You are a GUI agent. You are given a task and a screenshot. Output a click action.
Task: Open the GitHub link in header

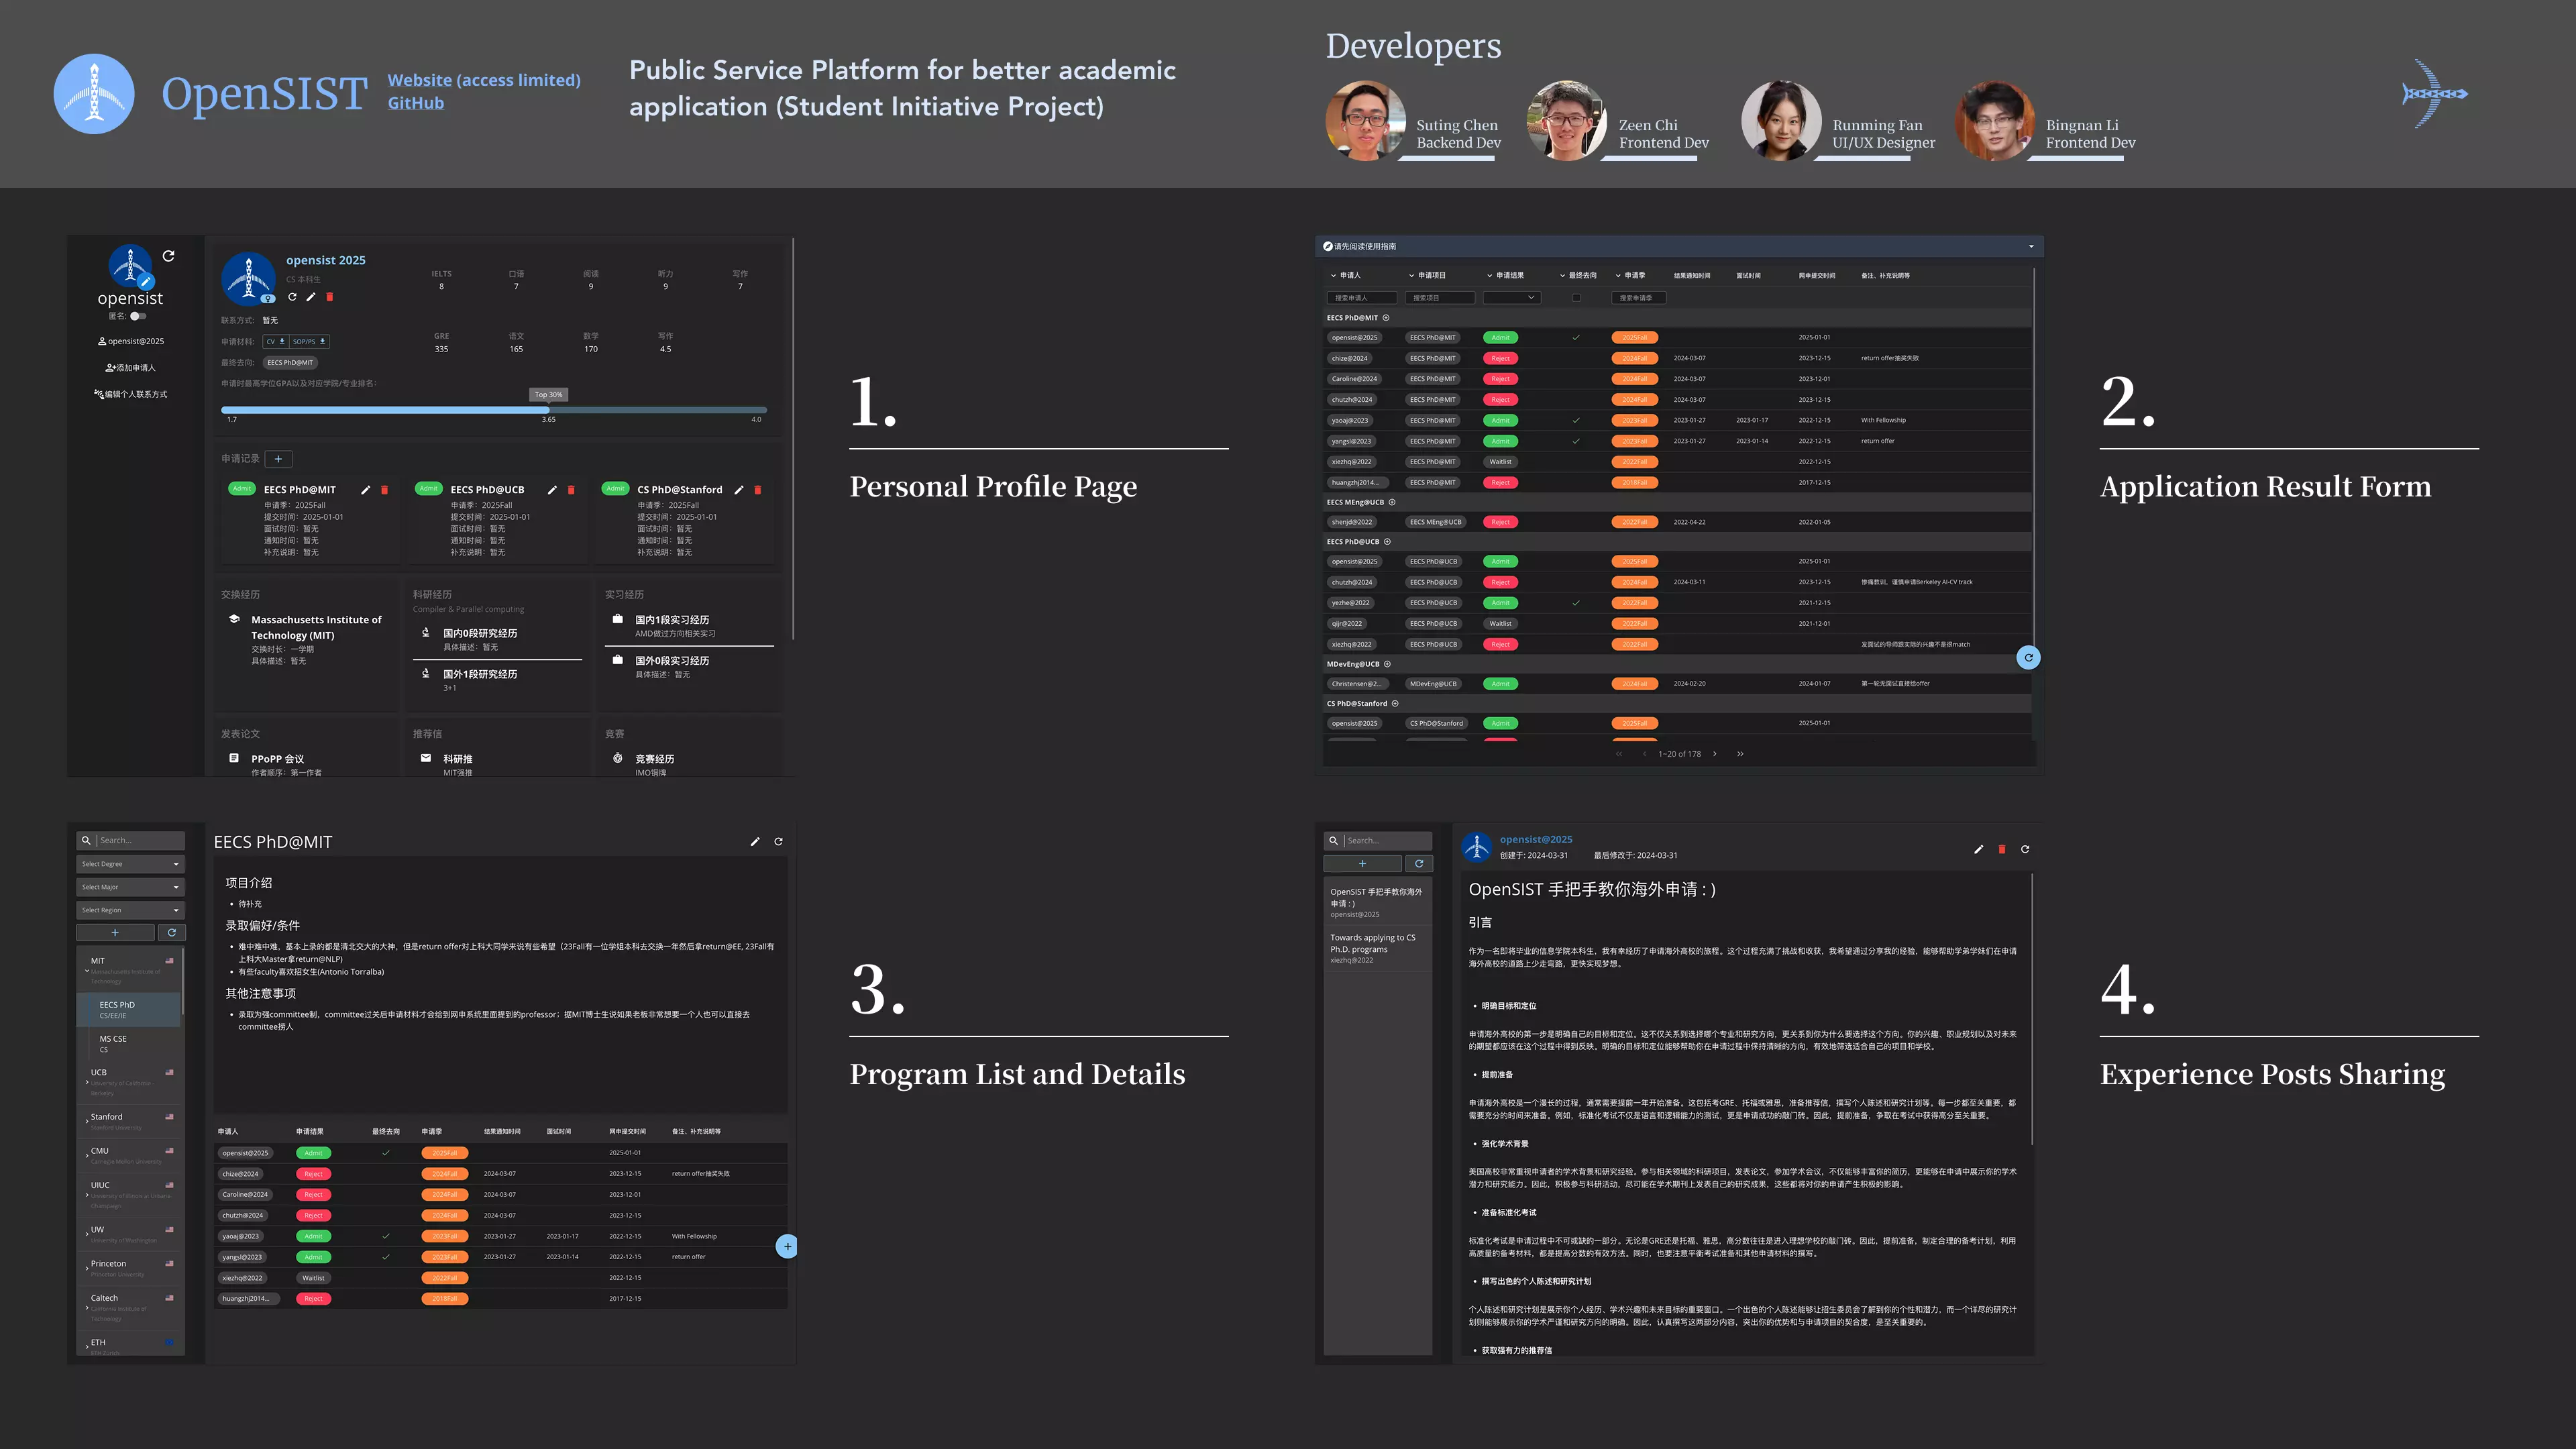(416, 103)
